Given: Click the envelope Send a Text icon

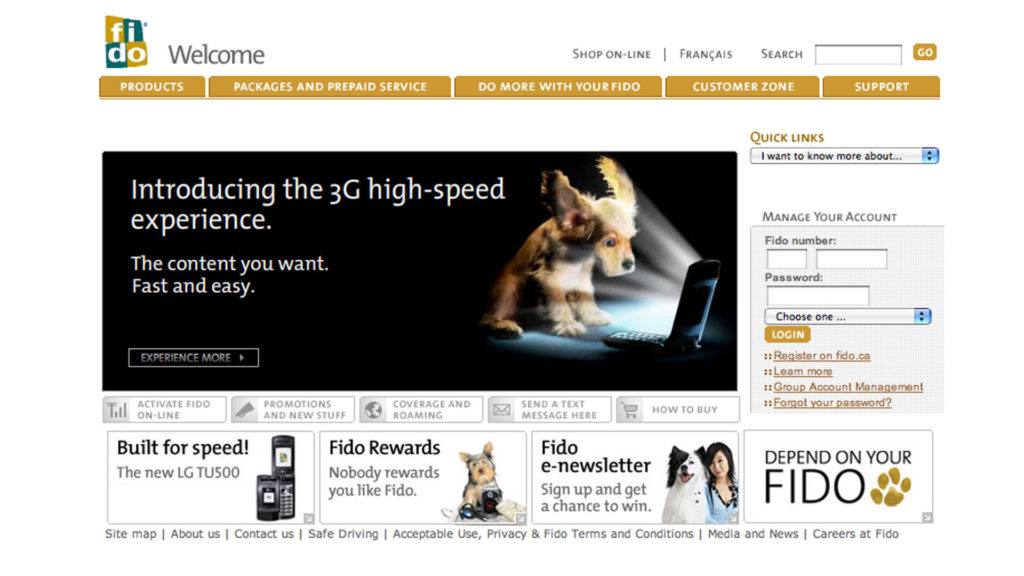Looking at the screenshot, I should pyautogui.click(x=502, y=410).
